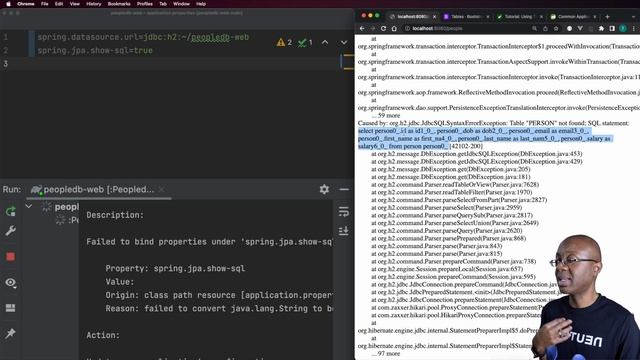The width and height of the screenshot is (640, 360).
Task: Click the 'Caused by: org.h2.jdbc' error line
Action: [493, 123]
